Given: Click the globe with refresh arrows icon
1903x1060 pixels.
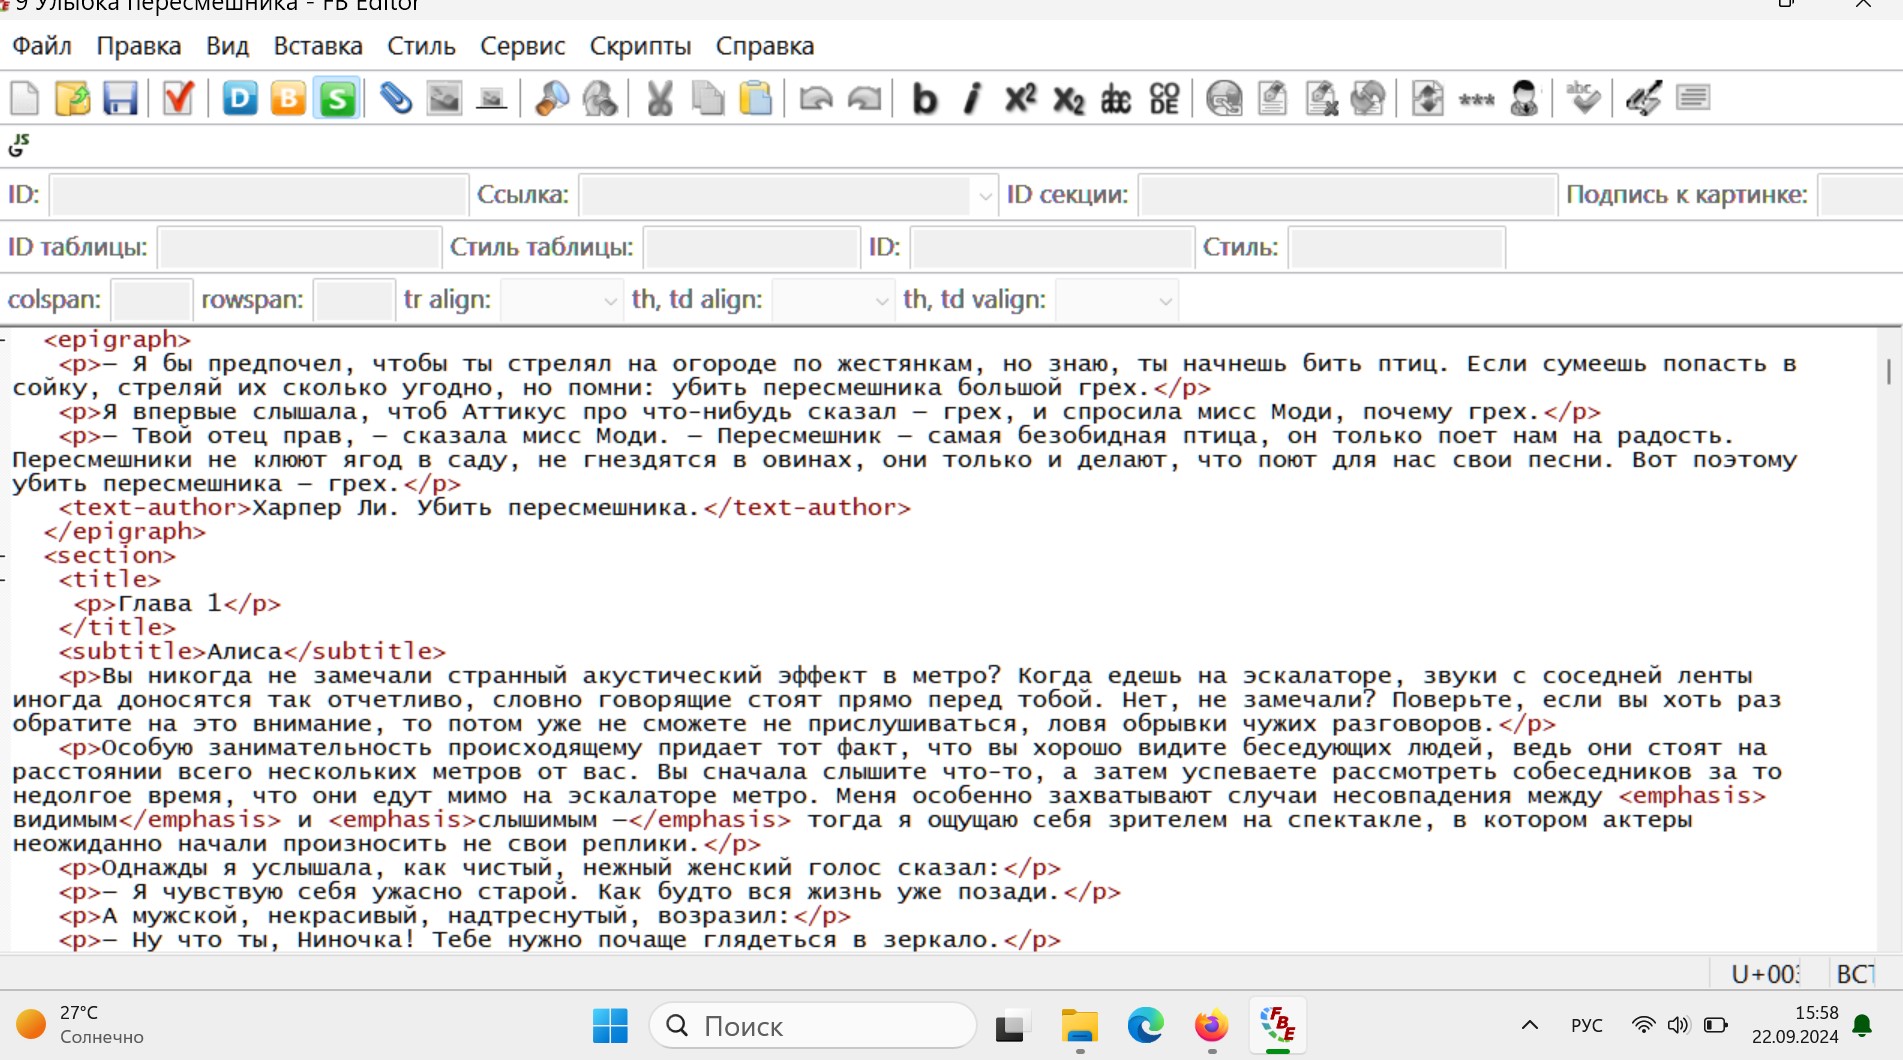Looking at the screenshot, I should click(x=1368, y=98).
